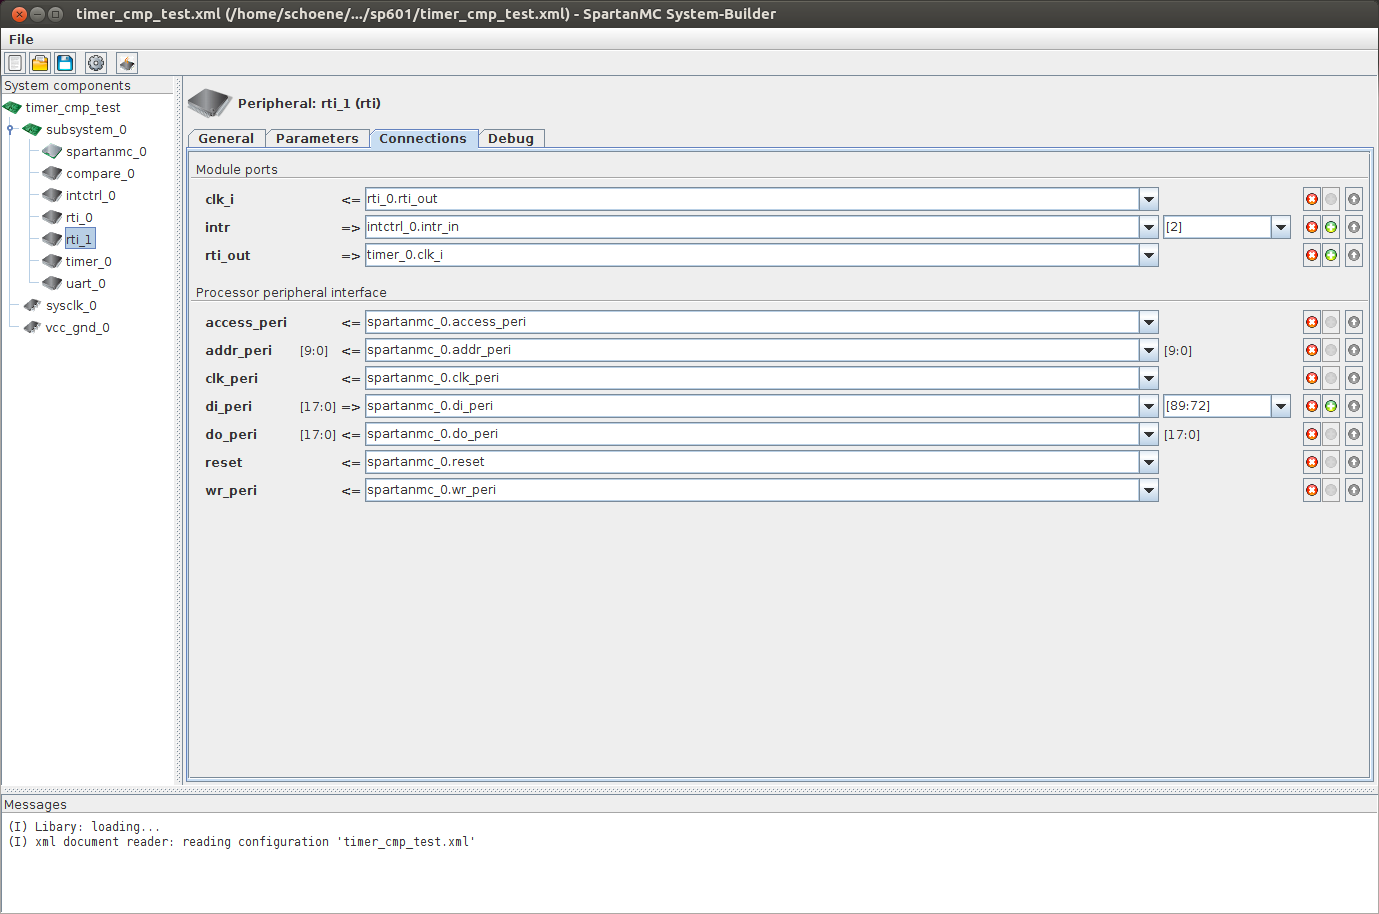The width and height of the screenshot is (1379, 914).
Task: Select compare_0 in the components tree
Action: (100, 173)
